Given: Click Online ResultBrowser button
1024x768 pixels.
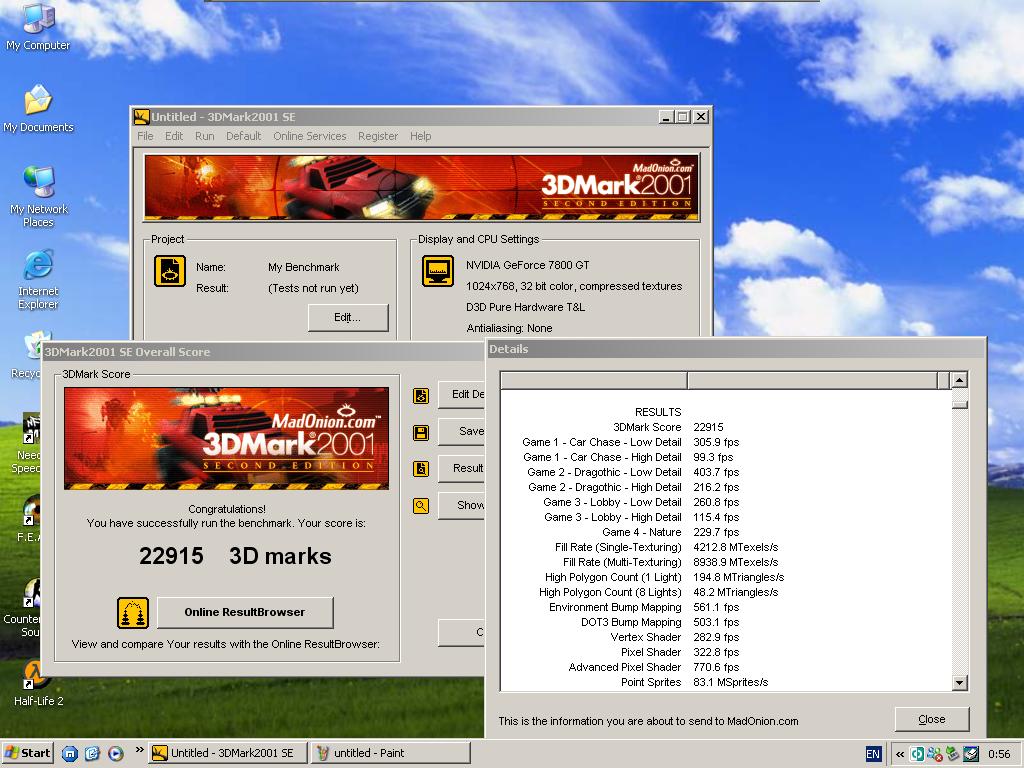Looking at the screenshot, I should [x=245, y=613].
